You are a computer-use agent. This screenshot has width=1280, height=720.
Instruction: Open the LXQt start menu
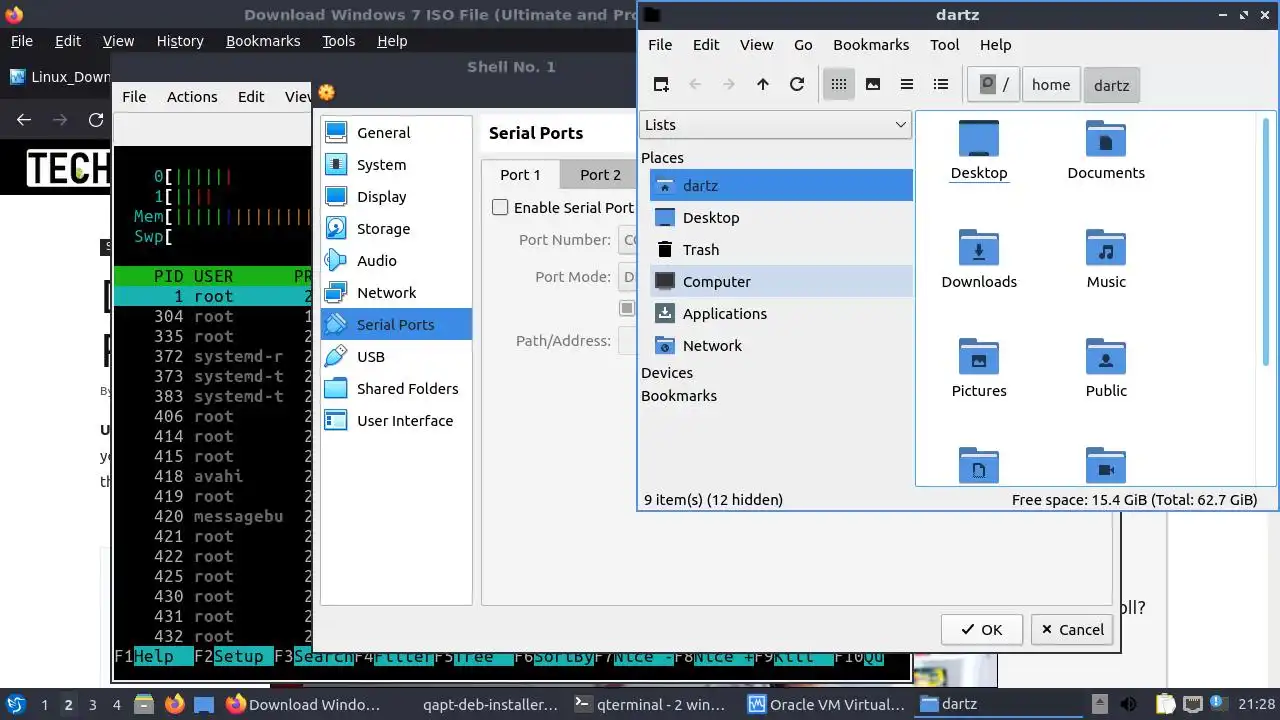[16, 704]
